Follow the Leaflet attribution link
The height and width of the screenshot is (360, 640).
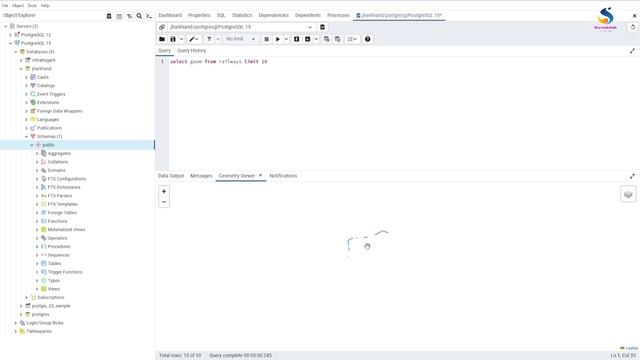pyautogui.click(x=631, y=348)
